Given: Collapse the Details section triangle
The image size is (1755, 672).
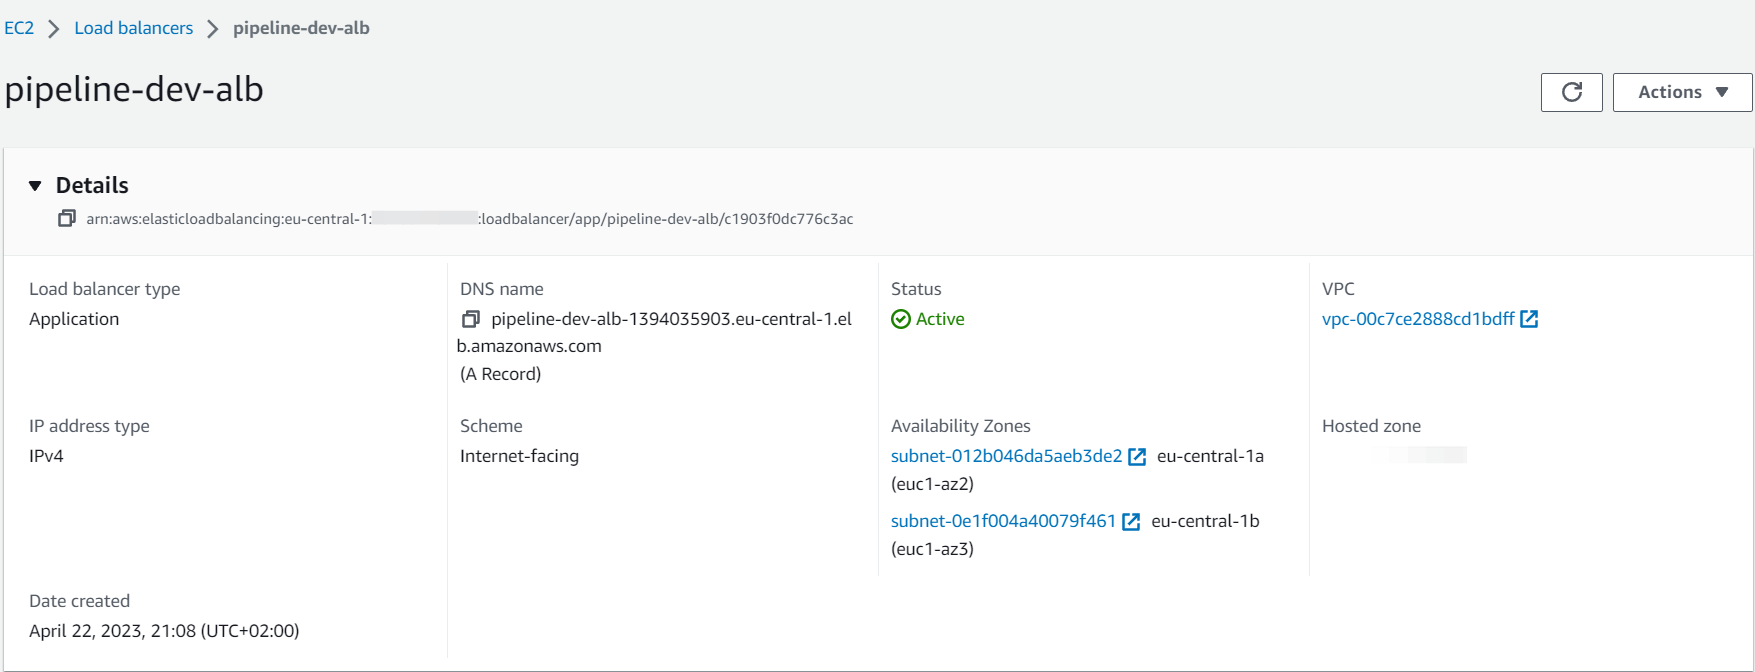Looking at the screenshot, I should click(36, 186).
